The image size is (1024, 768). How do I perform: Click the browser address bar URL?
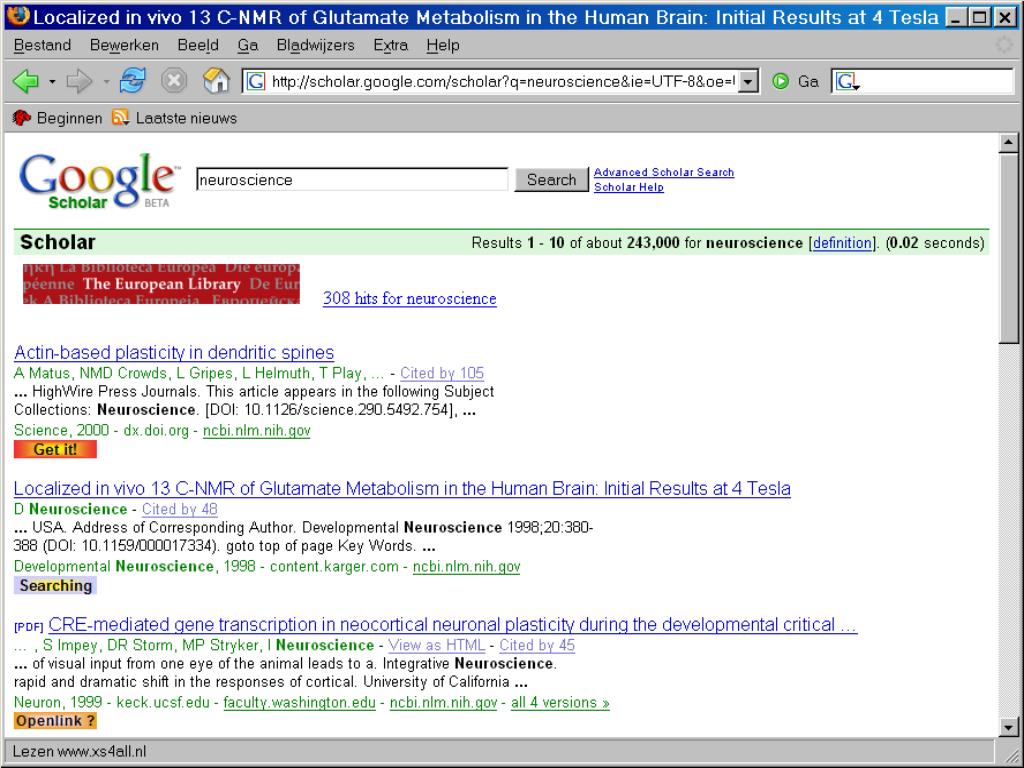(502, 82)
